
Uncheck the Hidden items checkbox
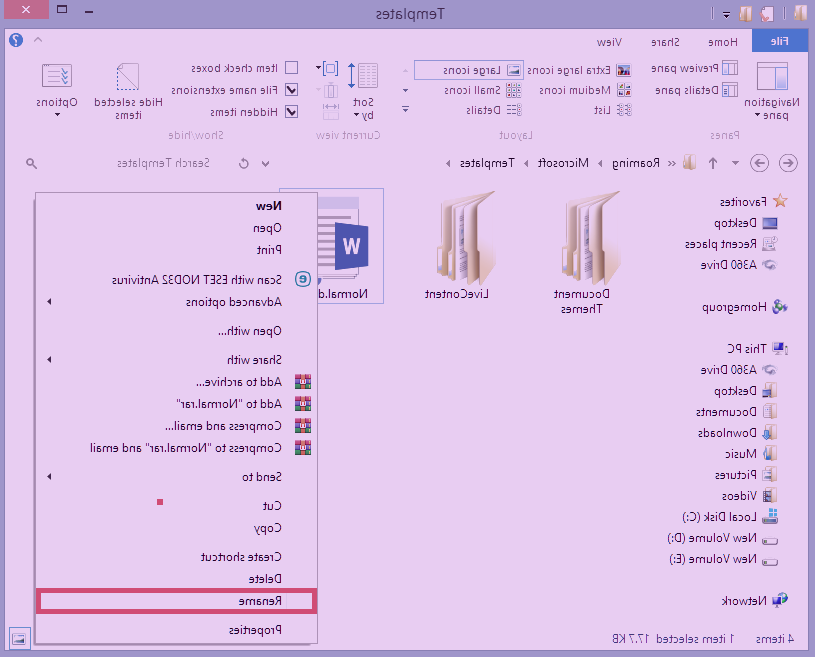291,112
